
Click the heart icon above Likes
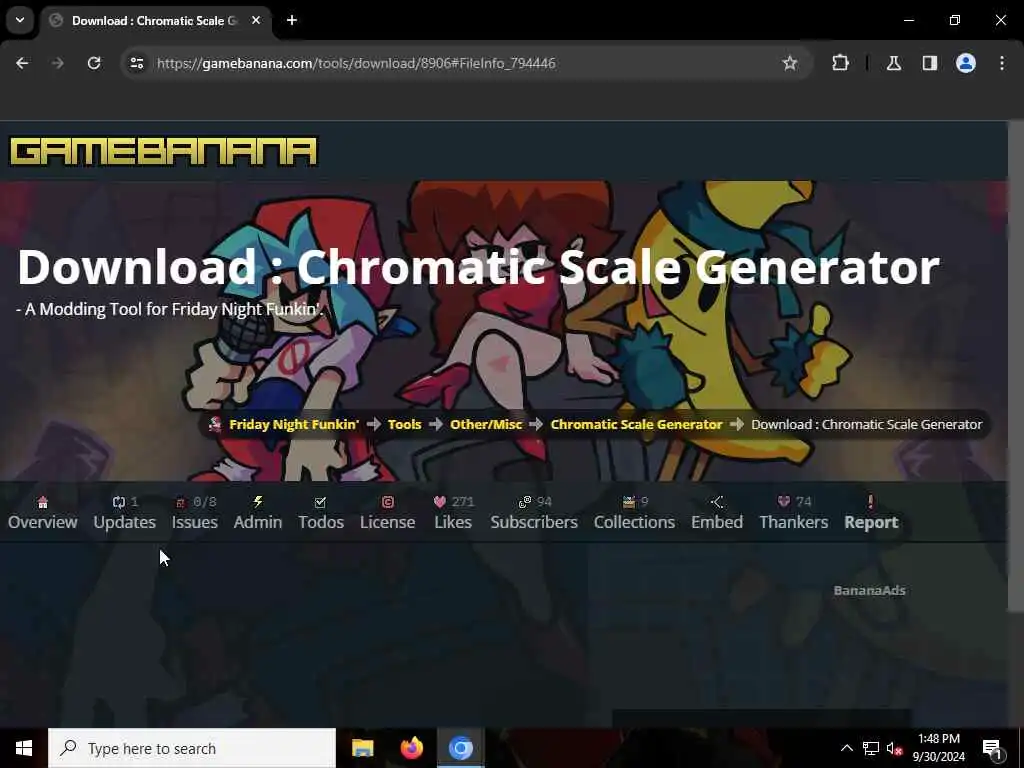[440, 502]
